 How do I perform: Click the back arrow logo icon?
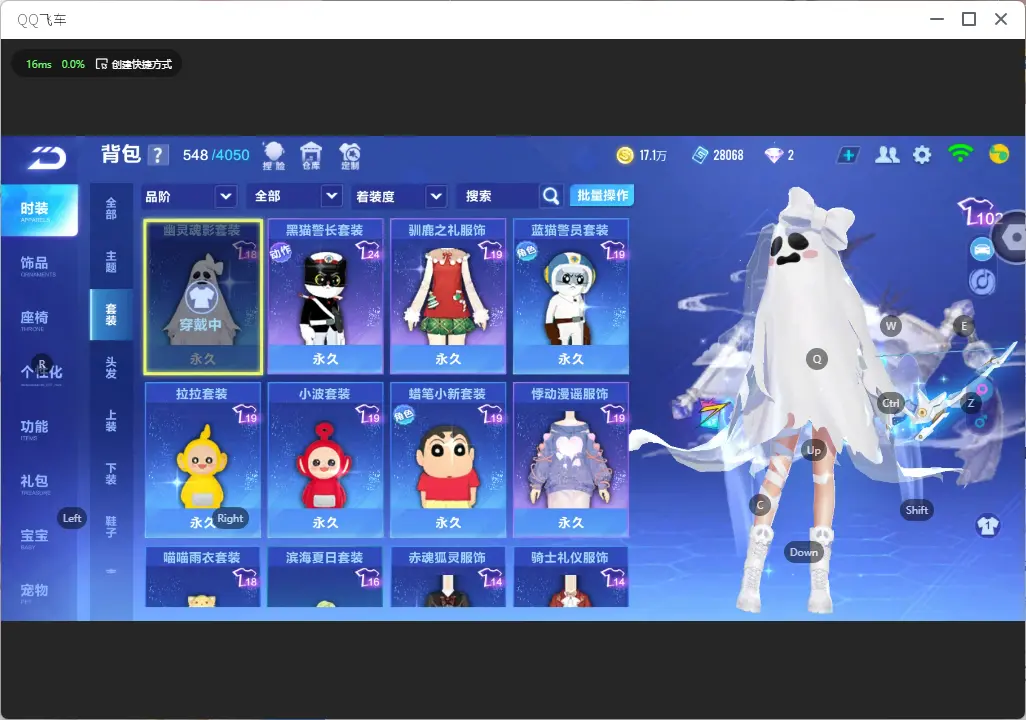(x=46, y=157)
